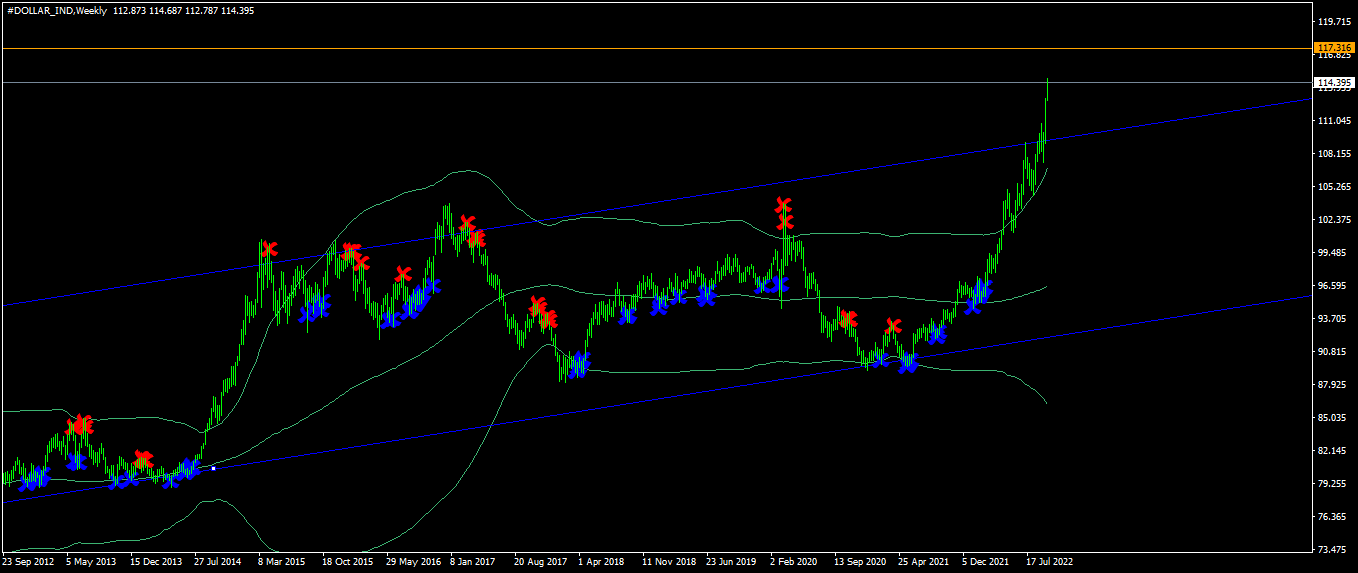The width and height of the screenshot is (1358, 573).
Task: Select the latest weekly candle at the chart's far right
Action: pos(1047,90)
